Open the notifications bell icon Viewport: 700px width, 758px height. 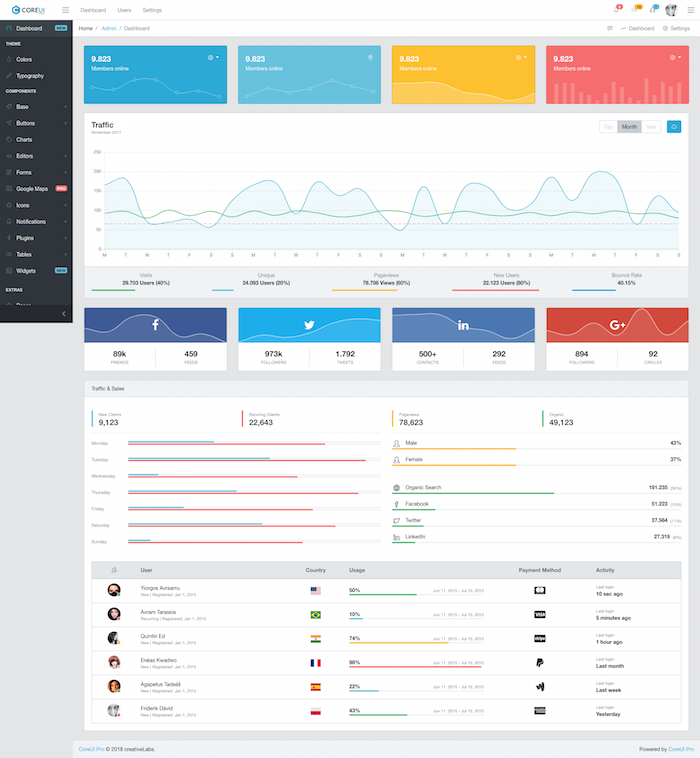[x=616, y=10]
